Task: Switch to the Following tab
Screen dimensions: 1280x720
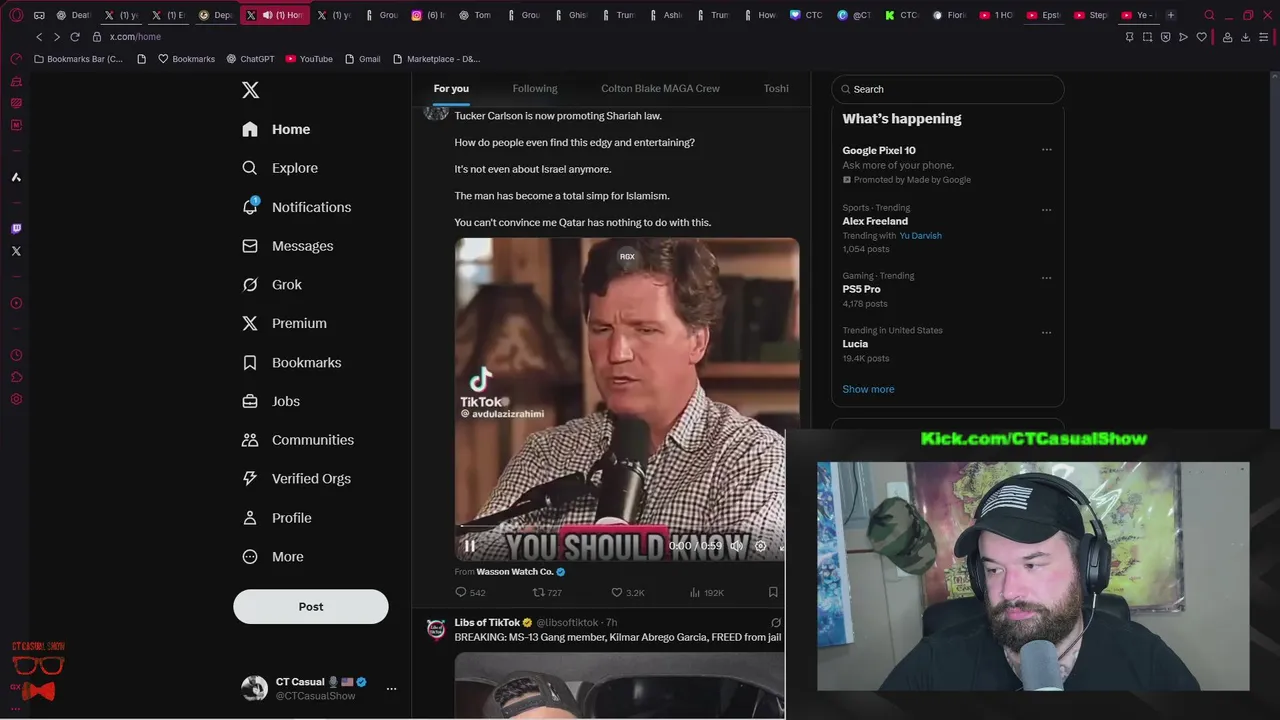Action: 535,89
